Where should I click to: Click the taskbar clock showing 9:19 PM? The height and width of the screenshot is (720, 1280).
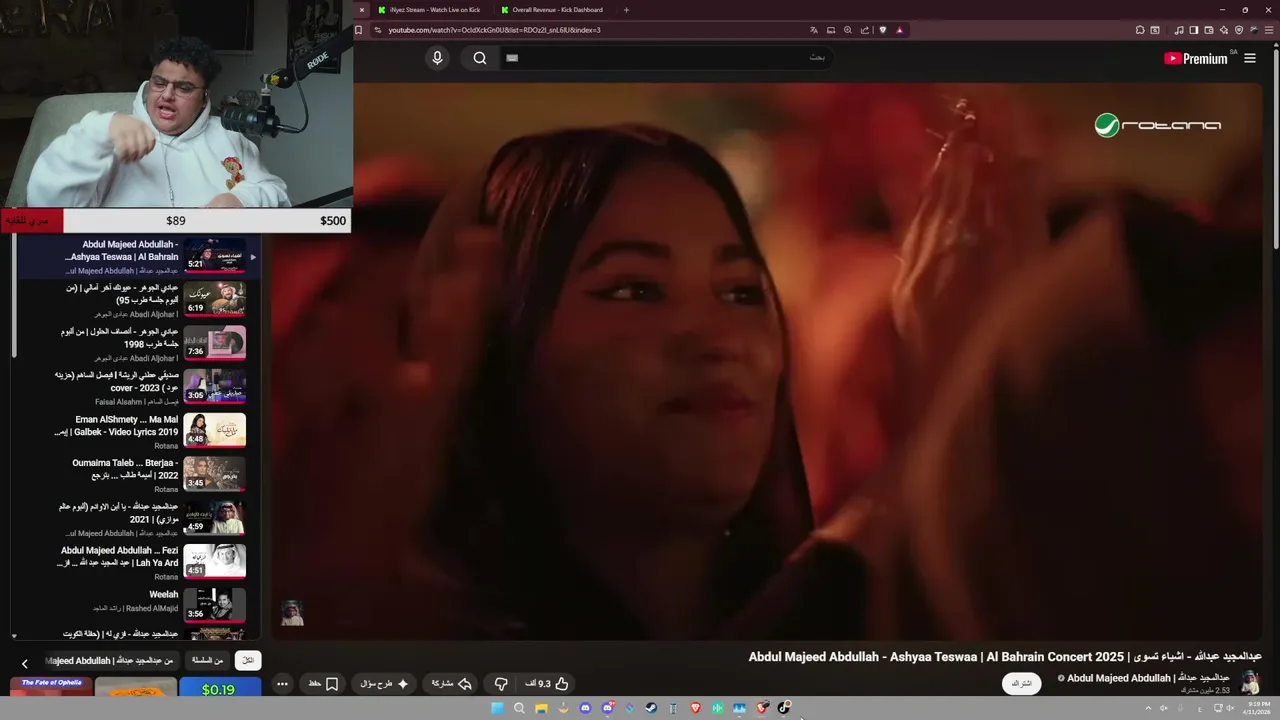pos(1258,708)
